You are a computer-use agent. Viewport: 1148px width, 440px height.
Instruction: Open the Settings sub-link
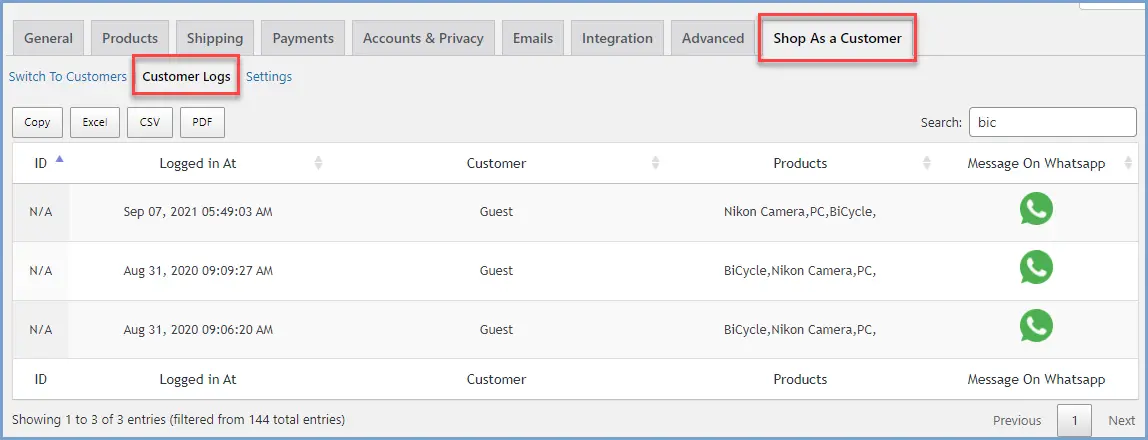pyautogui.click(x=269, y=76)
